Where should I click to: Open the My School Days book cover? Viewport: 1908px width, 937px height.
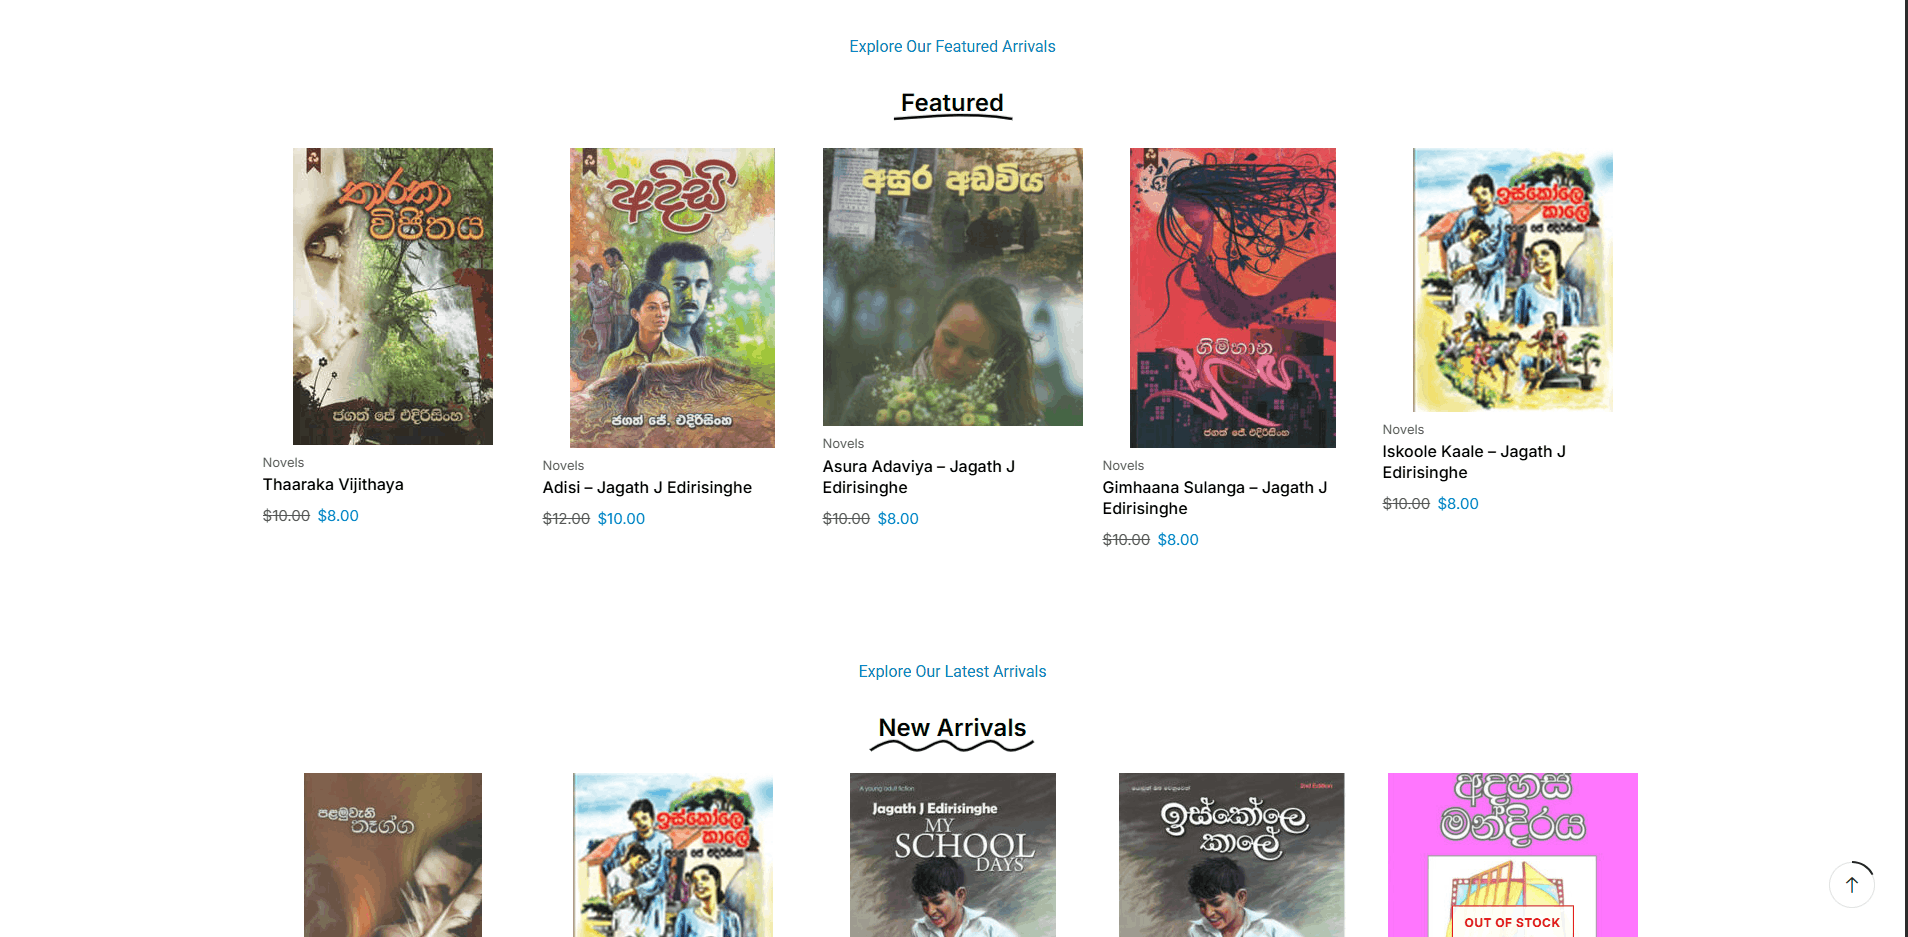click(x=952, y=855)
